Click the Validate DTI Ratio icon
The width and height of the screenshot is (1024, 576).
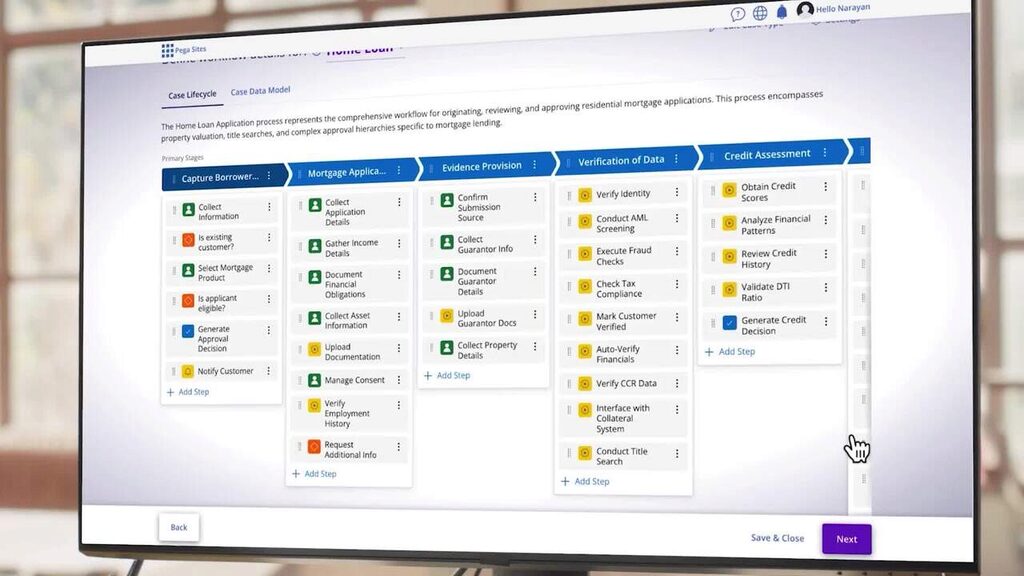click(x=729, y=289)
